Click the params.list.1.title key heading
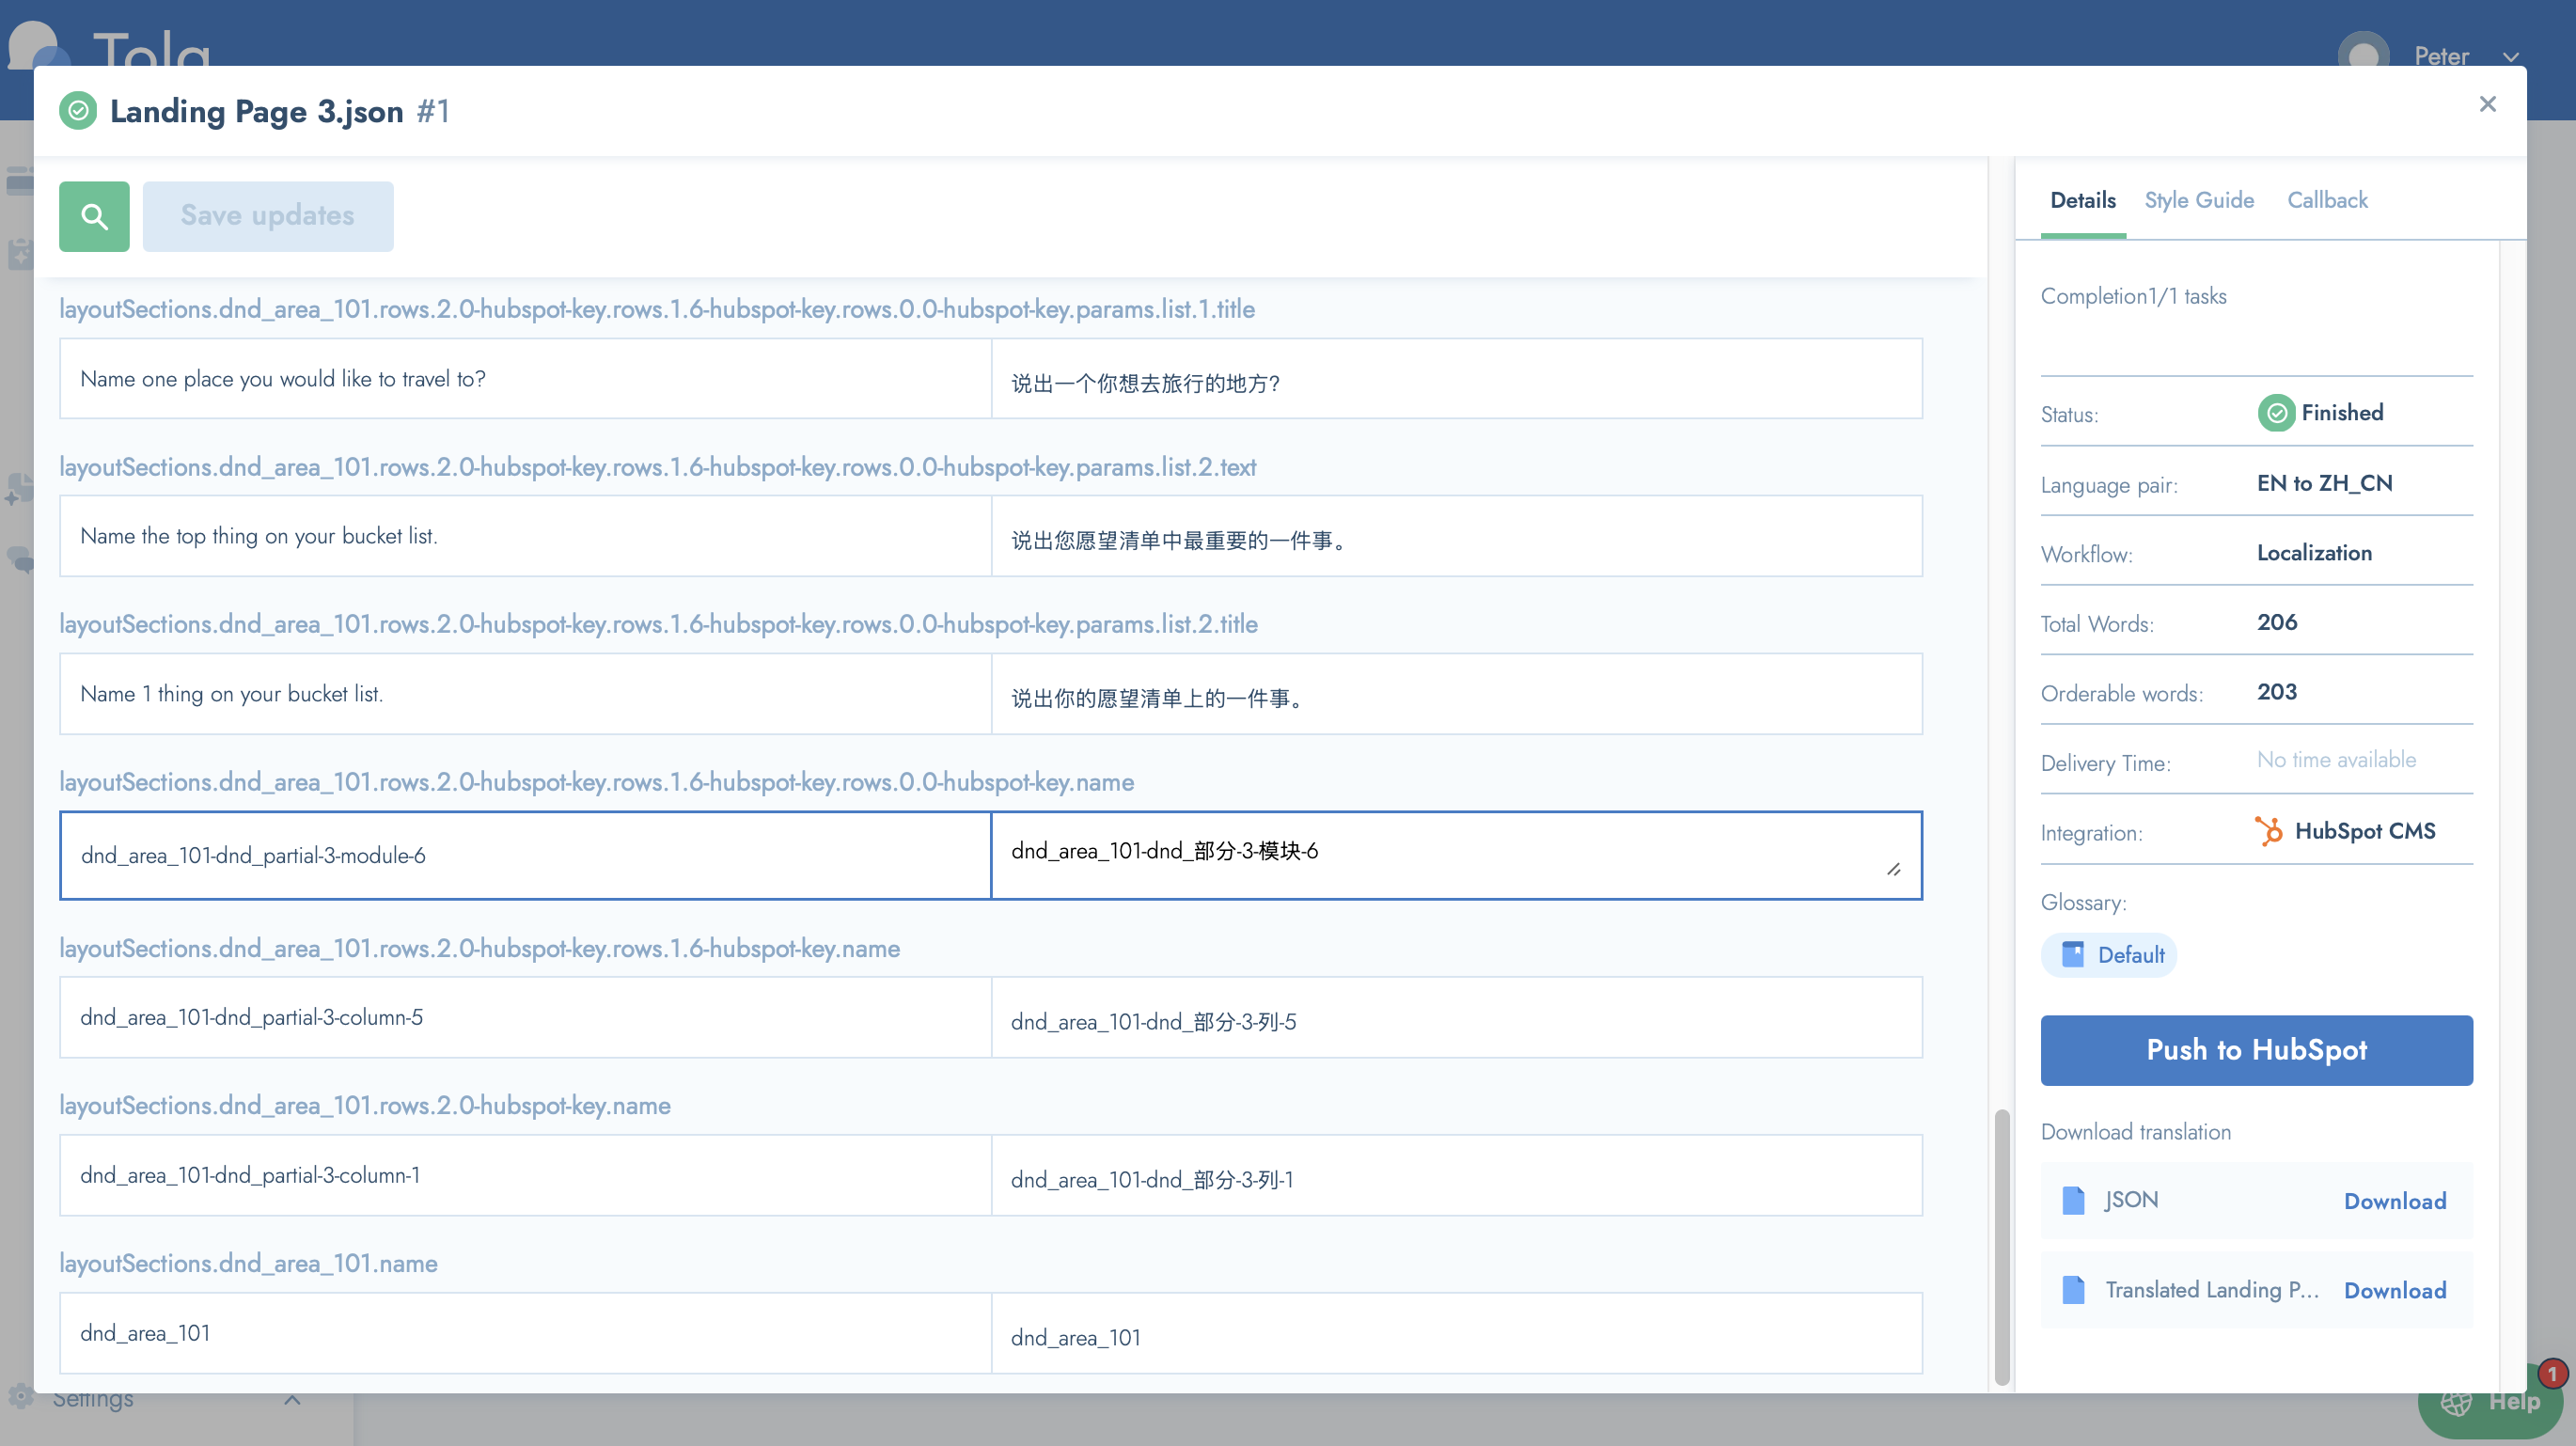The height and width of the screenshot is (1446, 2576). (657, 309)
